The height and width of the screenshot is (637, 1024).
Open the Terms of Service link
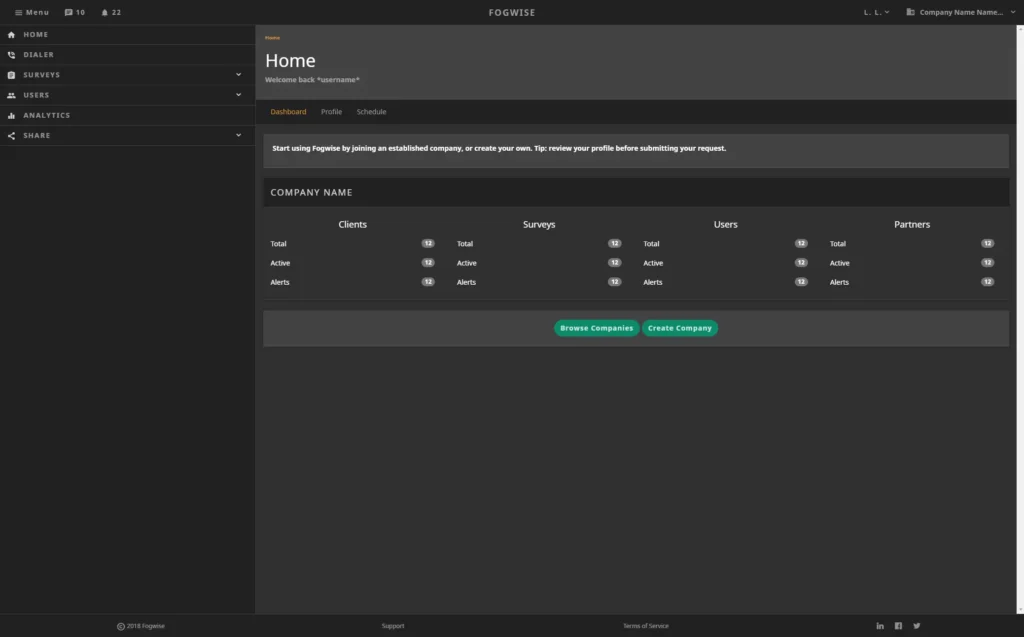645,626
